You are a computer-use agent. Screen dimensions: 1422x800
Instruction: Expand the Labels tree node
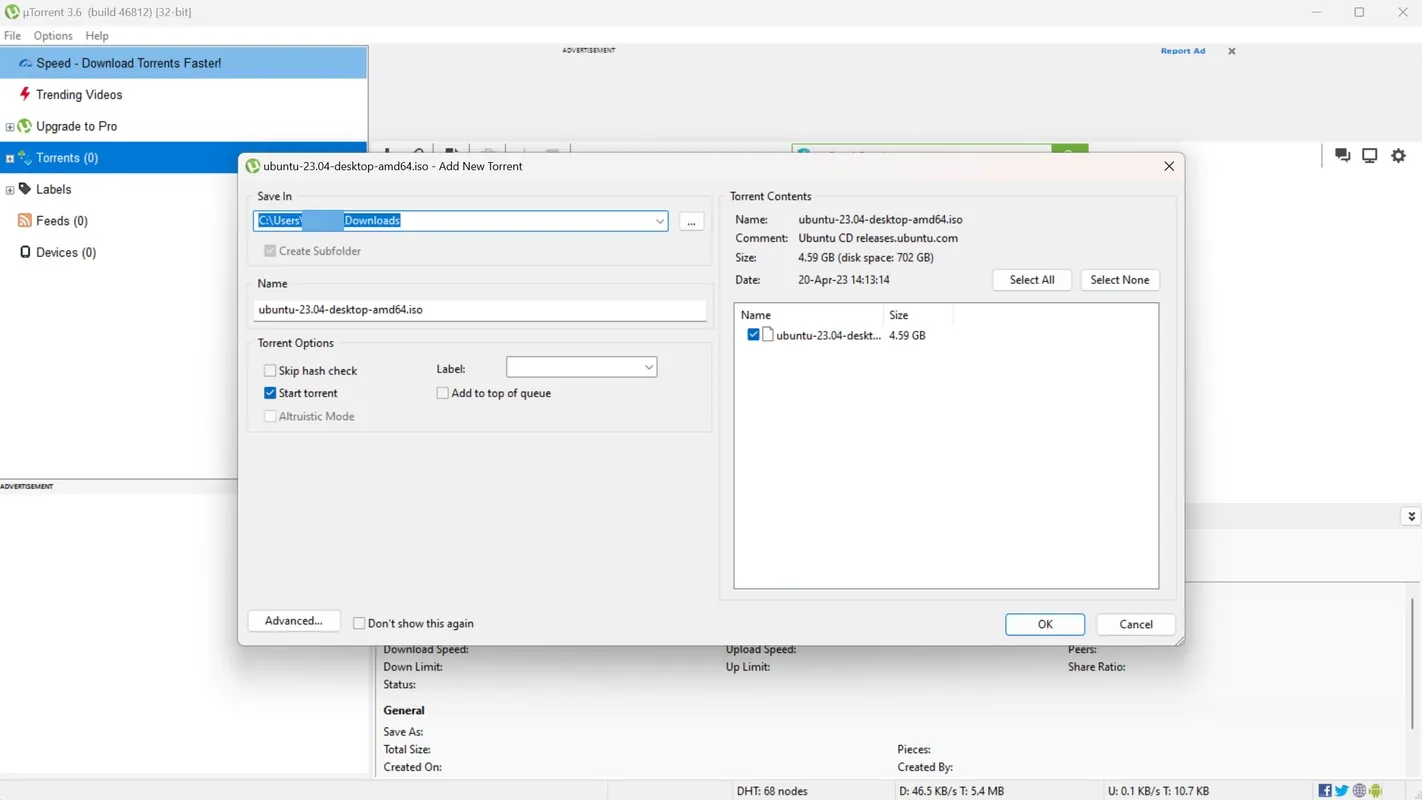point(10,190)
